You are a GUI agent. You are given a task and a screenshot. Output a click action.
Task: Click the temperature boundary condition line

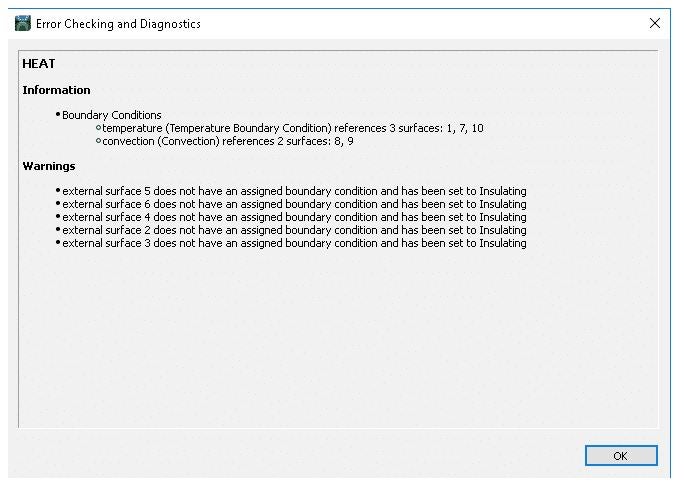point(293,128)
